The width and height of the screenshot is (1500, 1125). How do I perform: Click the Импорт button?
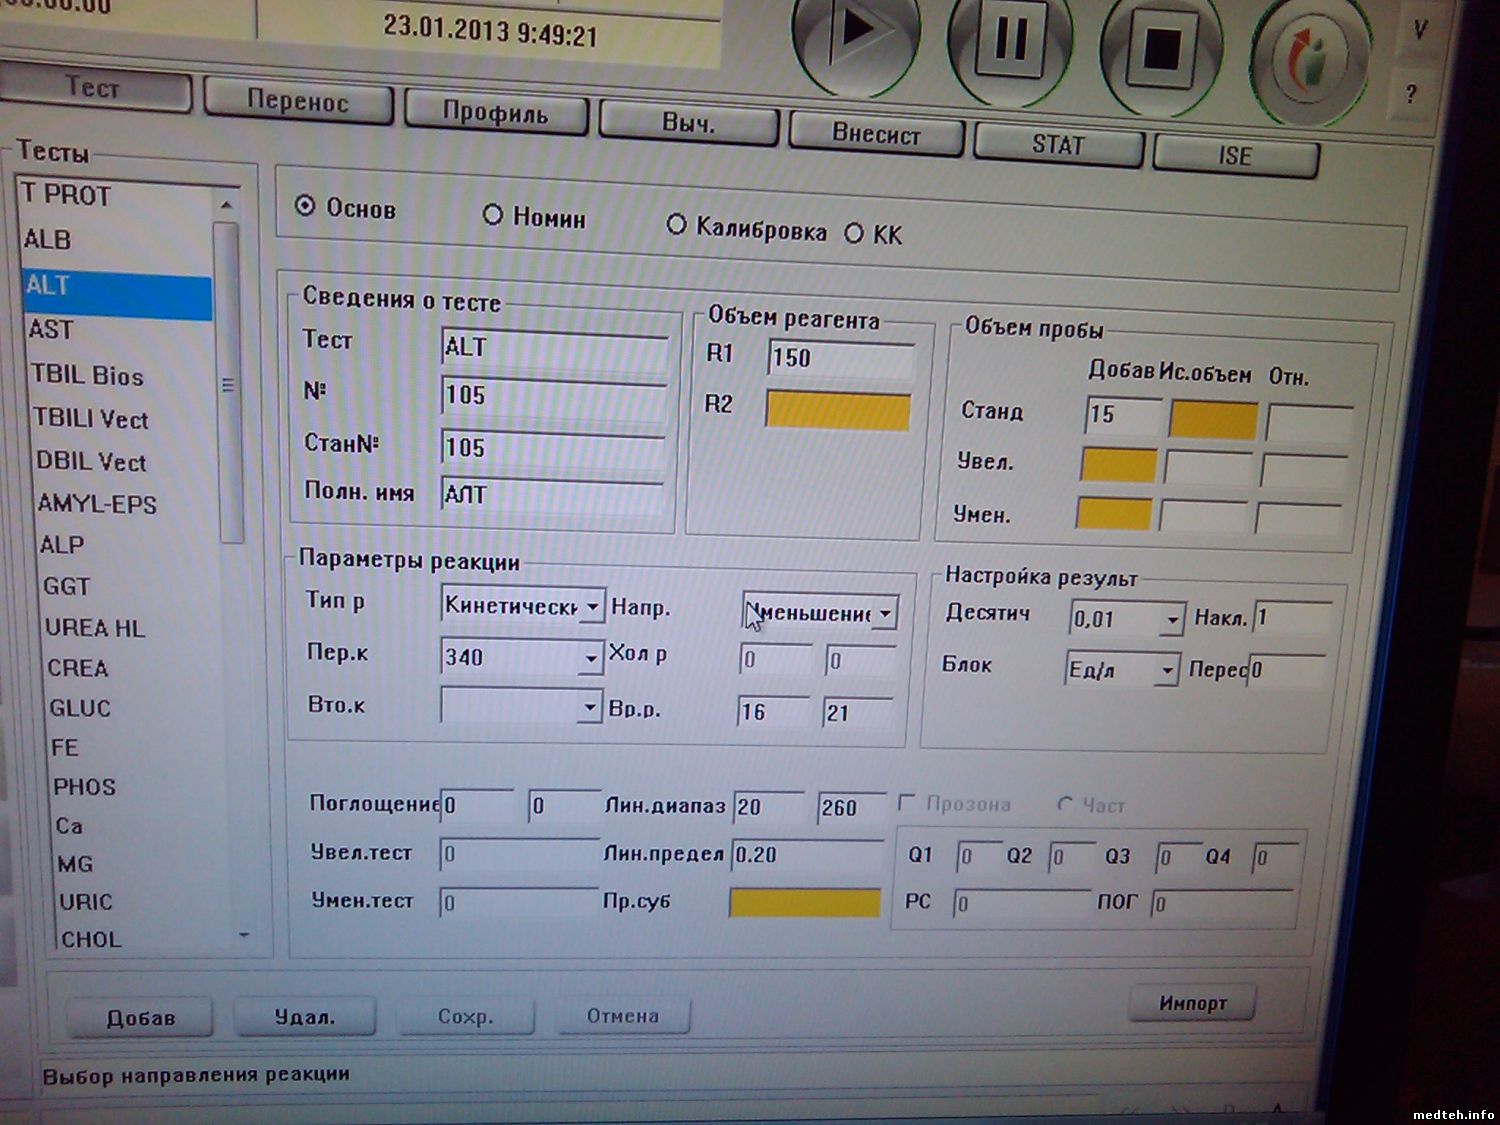click(x=1192, y=1003)
